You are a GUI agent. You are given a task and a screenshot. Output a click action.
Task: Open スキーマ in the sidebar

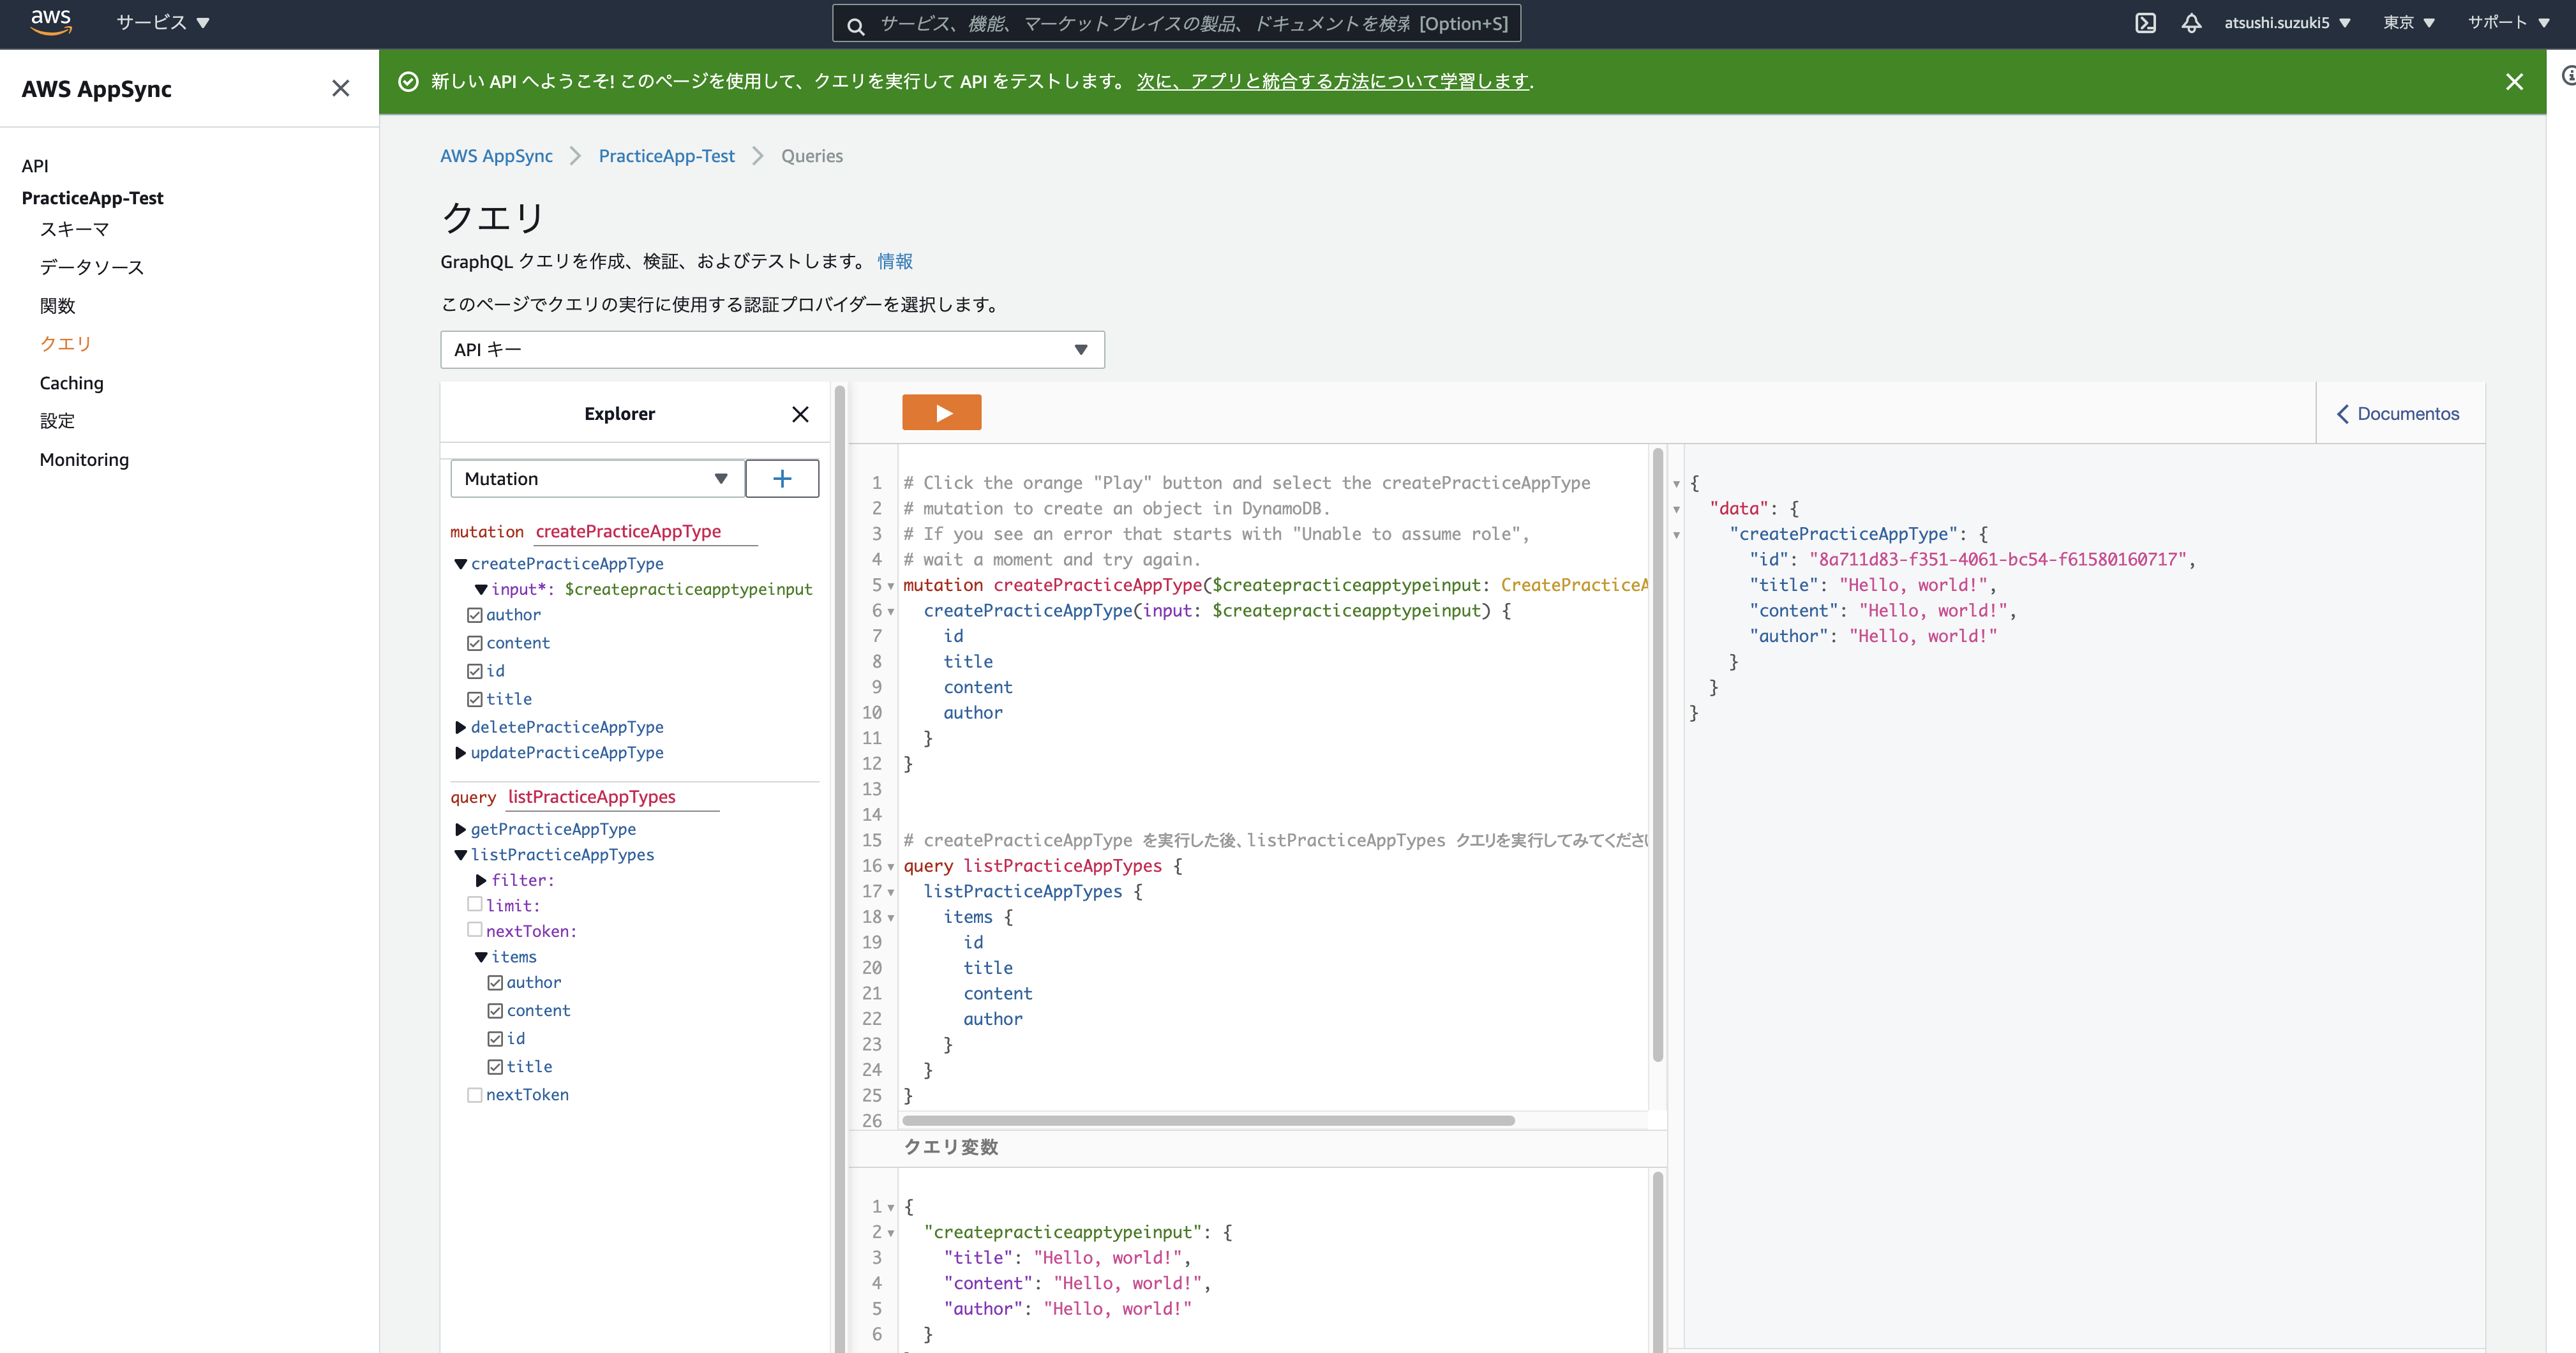[74, 229]
